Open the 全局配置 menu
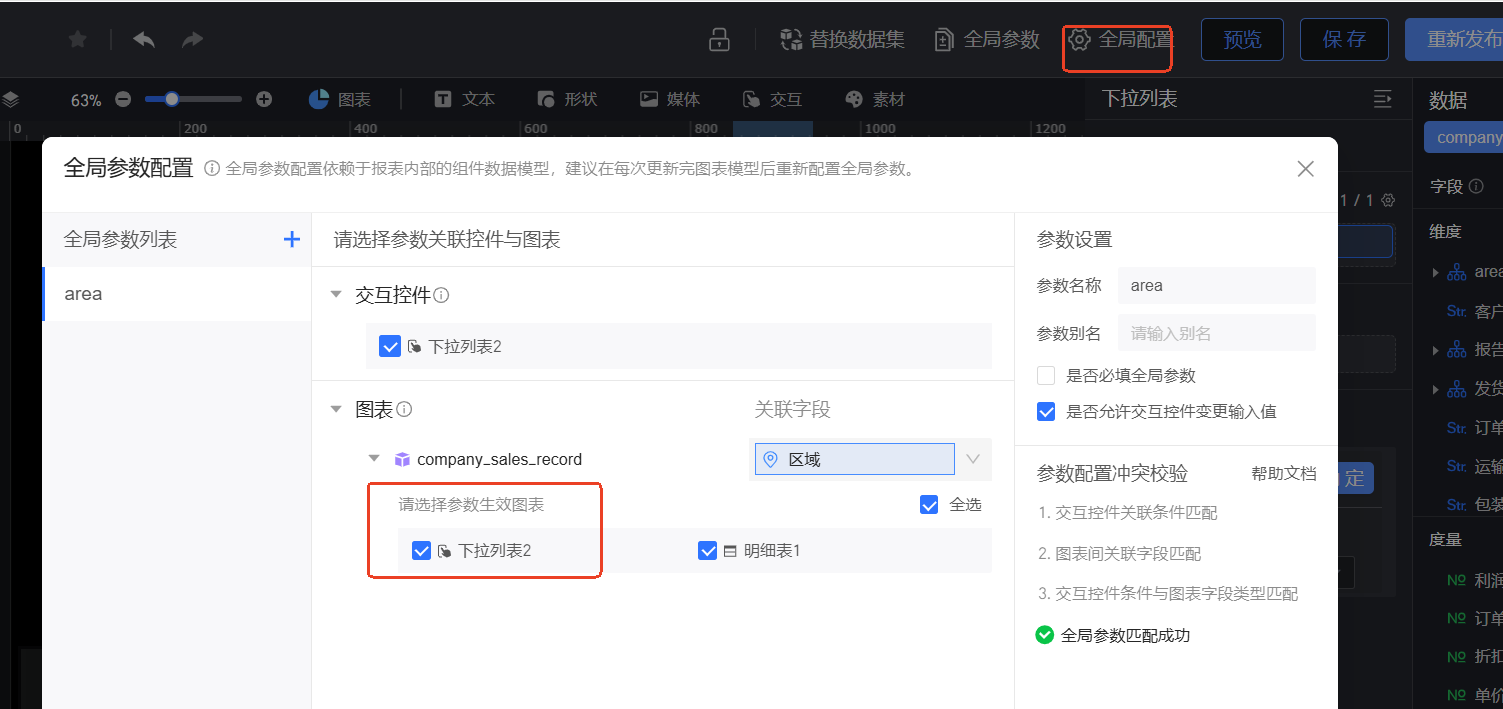Screen dimensions: 1503x709 click(x=1121, y=40)
